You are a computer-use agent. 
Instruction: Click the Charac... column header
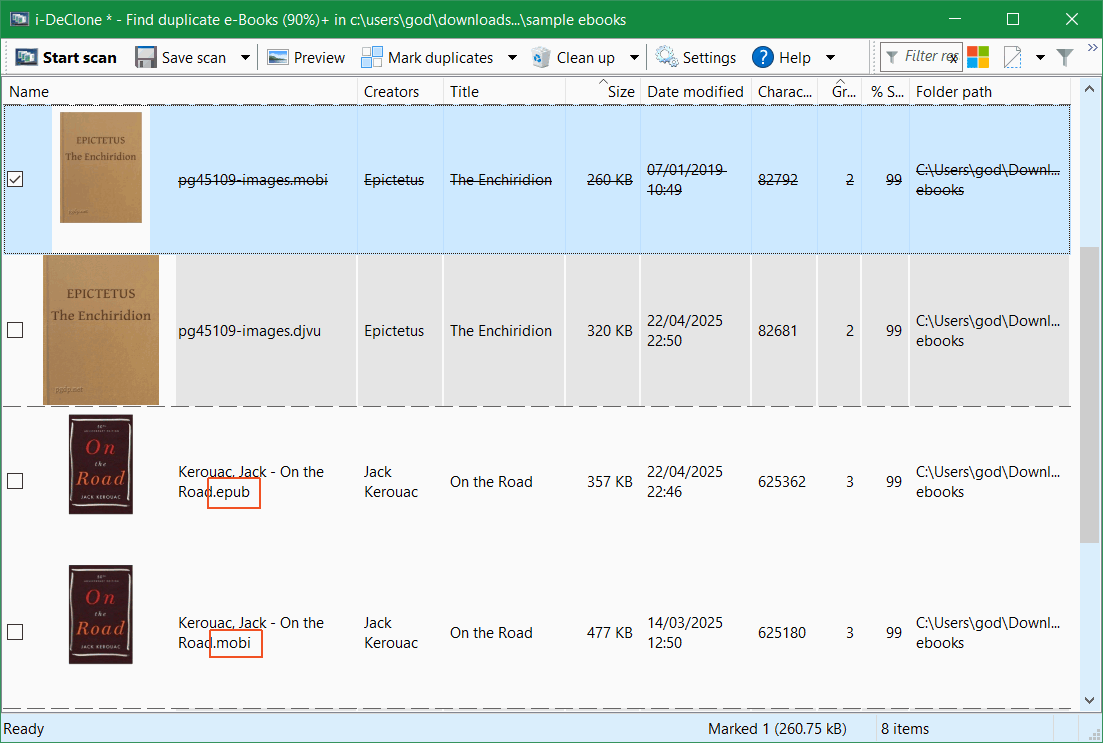(x=784, y=91)
